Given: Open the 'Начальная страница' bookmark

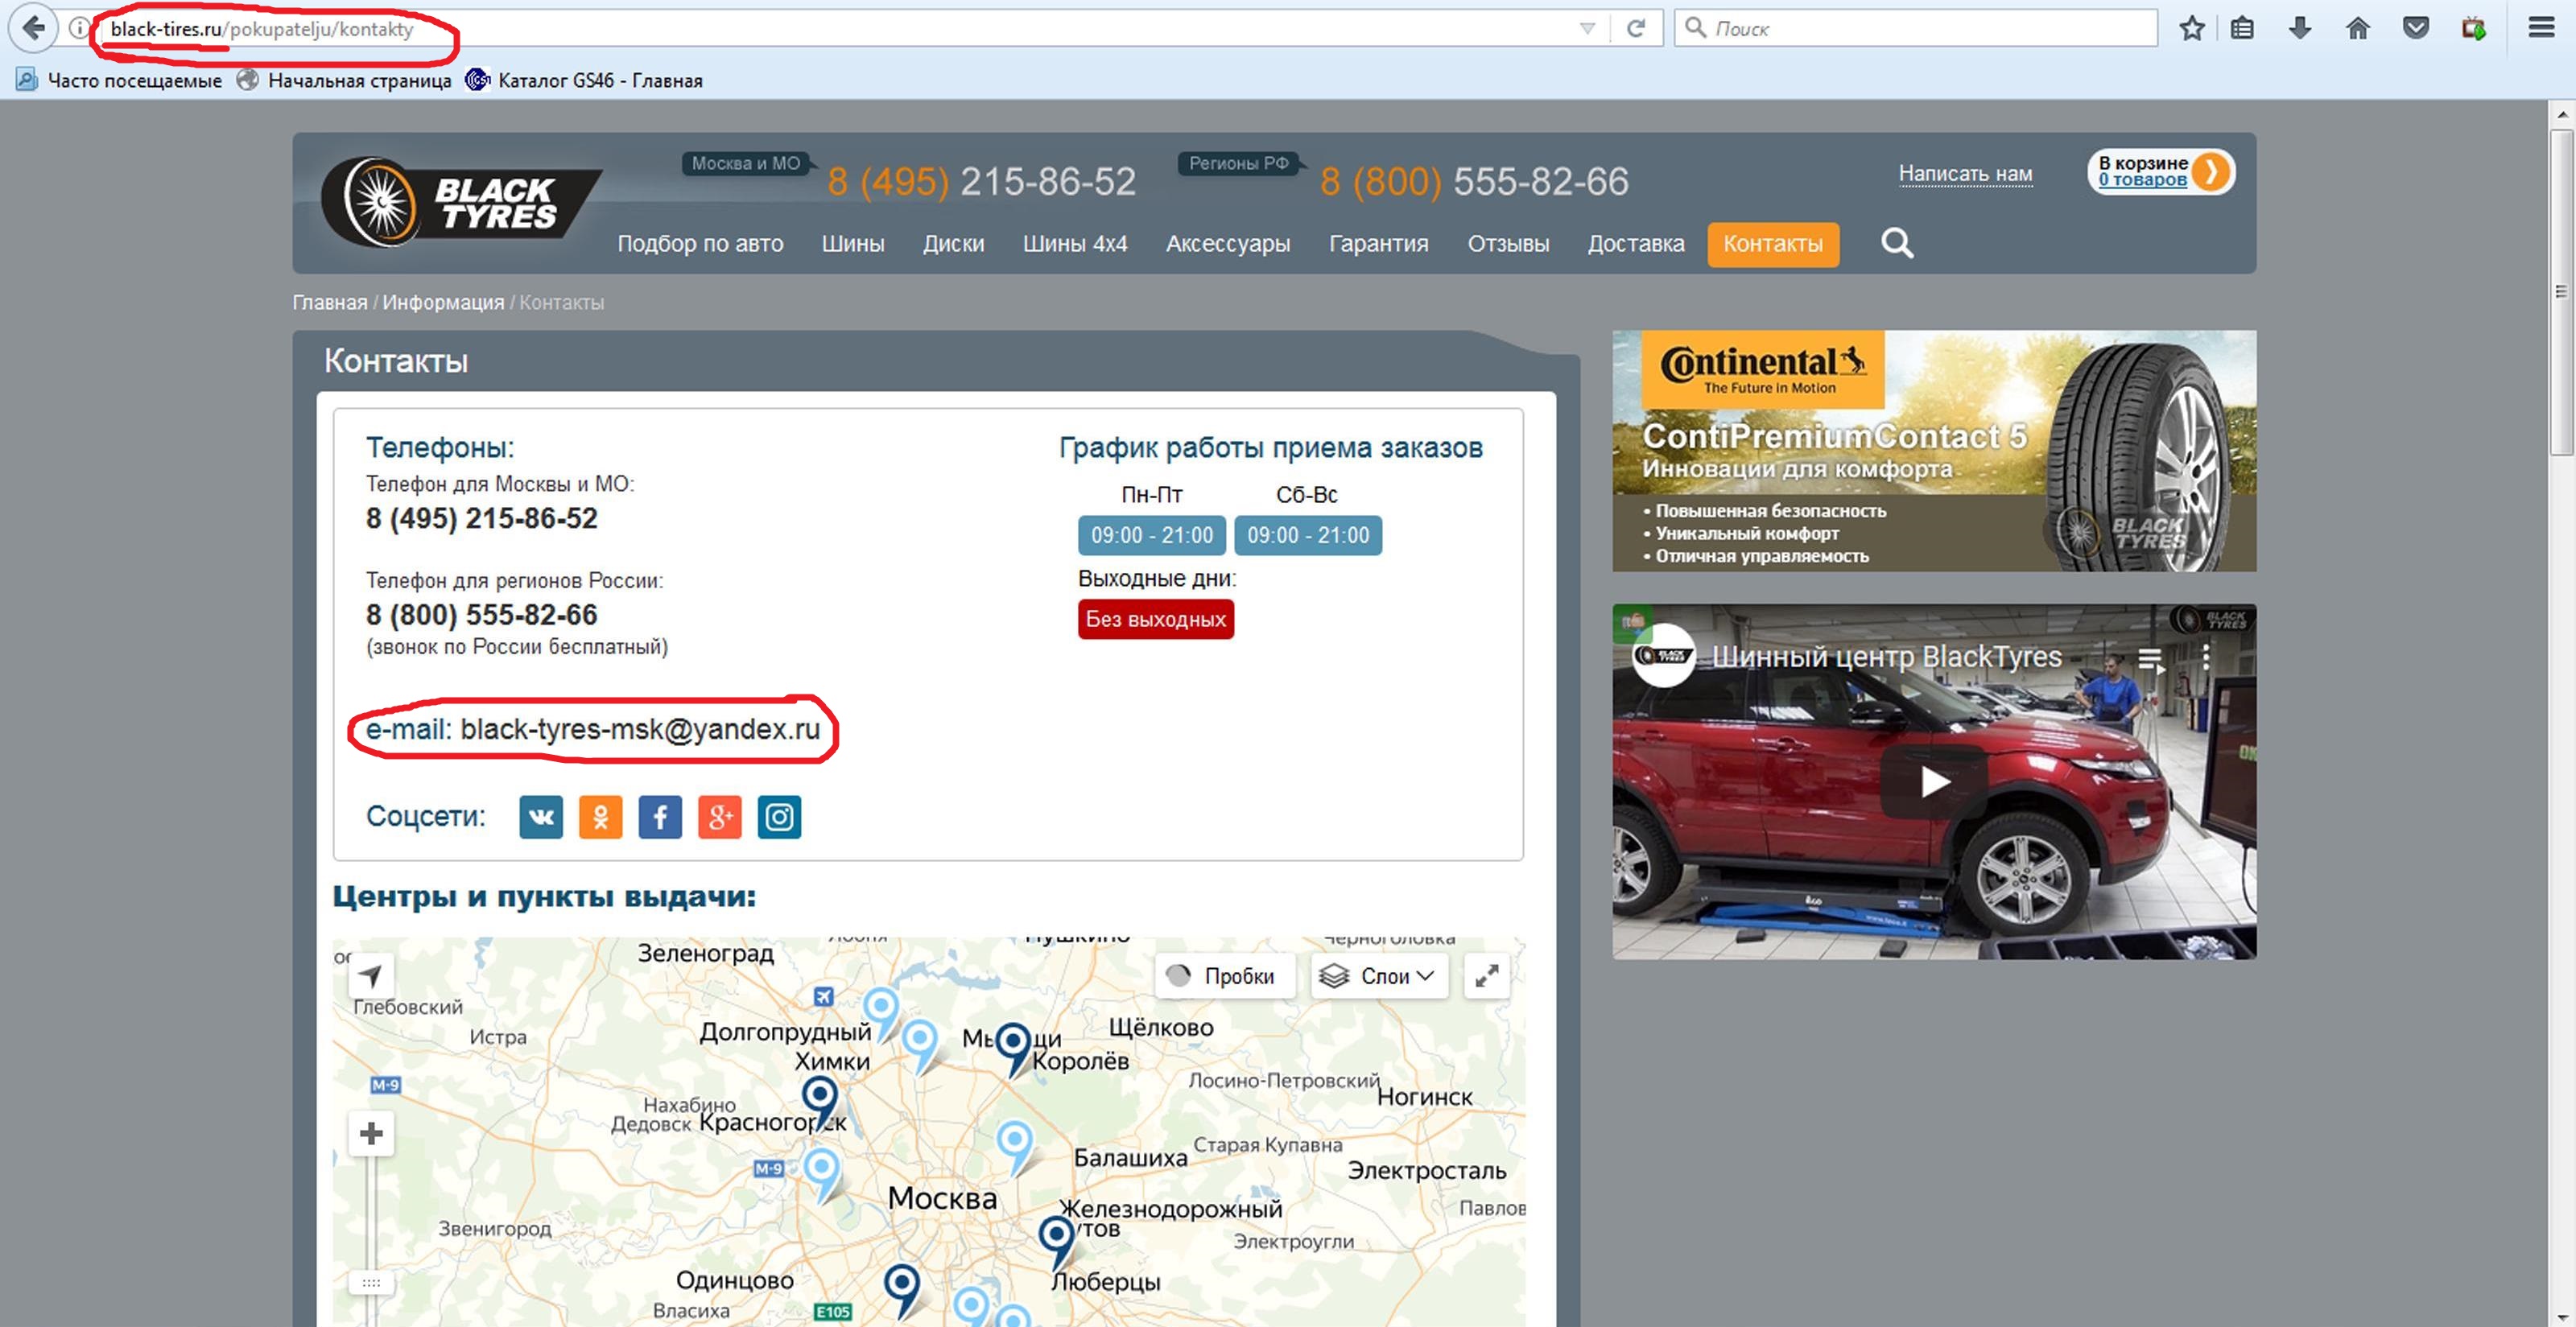Looking at the screenshot, I should (344, 80).
